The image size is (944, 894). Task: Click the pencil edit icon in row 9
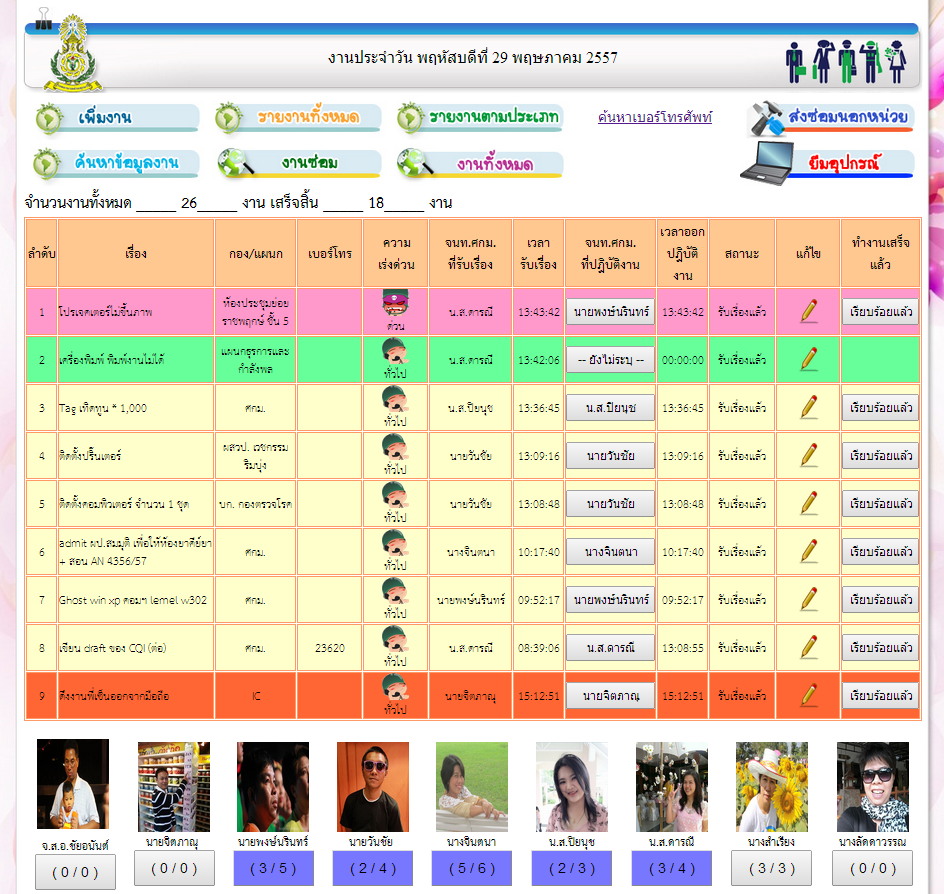[x=809, y=696]
